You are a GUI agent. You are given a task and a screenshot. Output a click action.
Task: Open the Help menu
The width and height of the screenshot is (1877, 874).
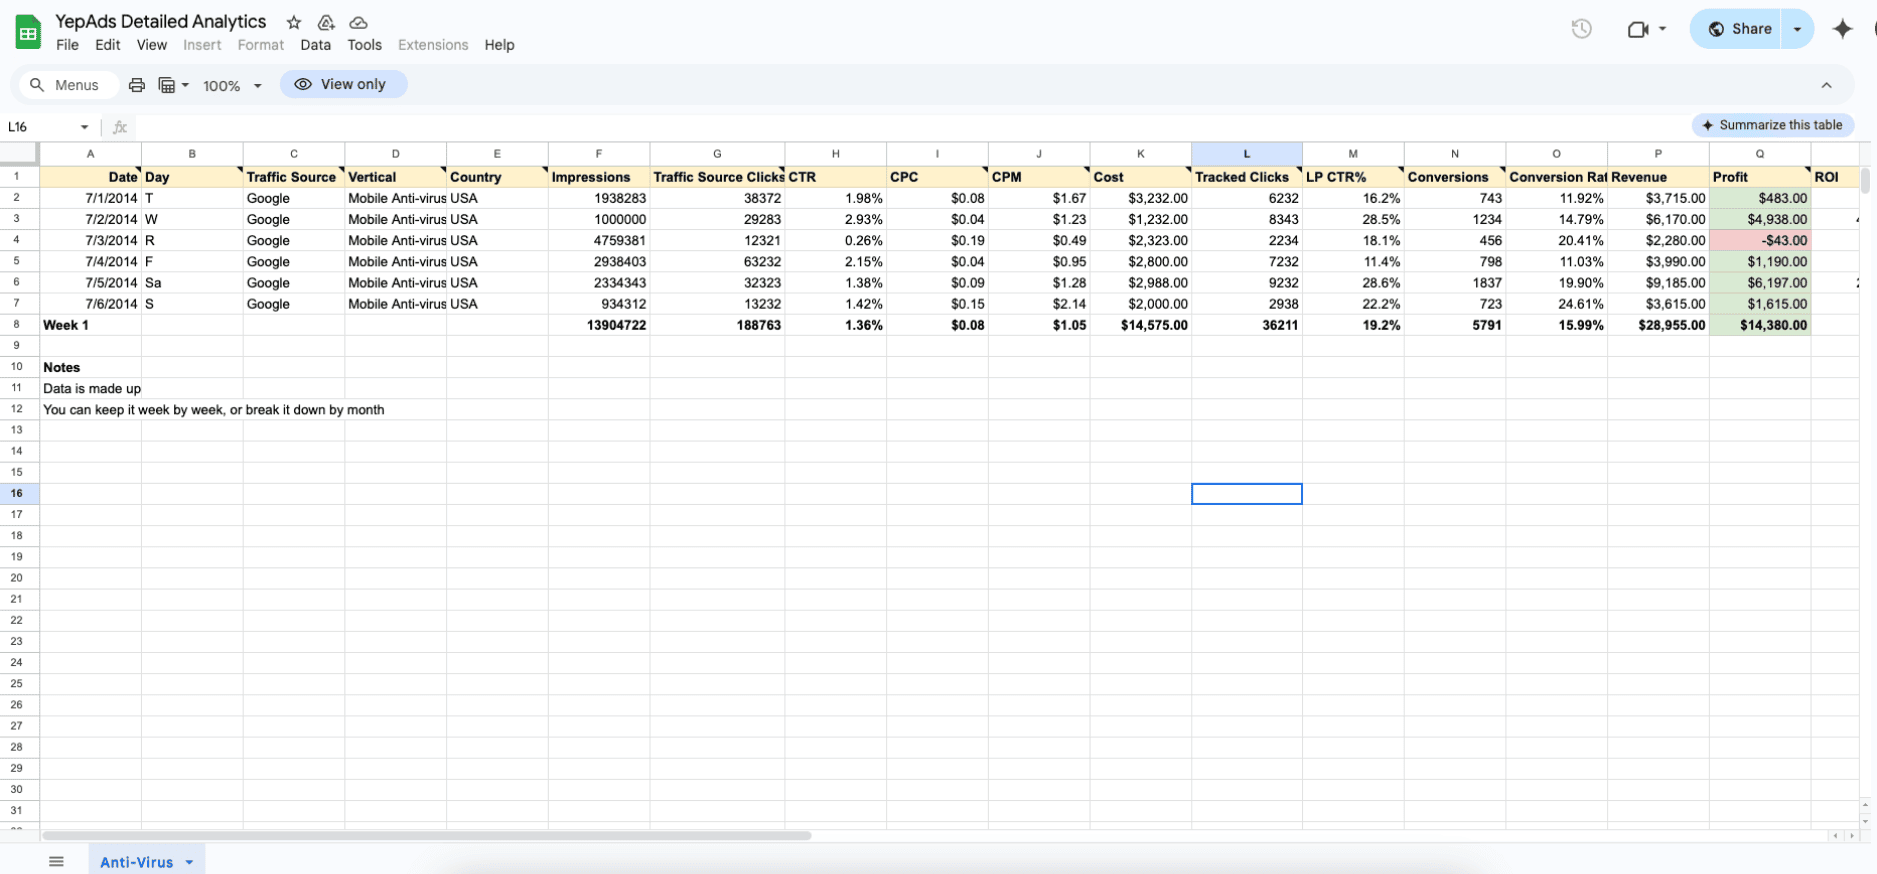[x=499, y=45]
